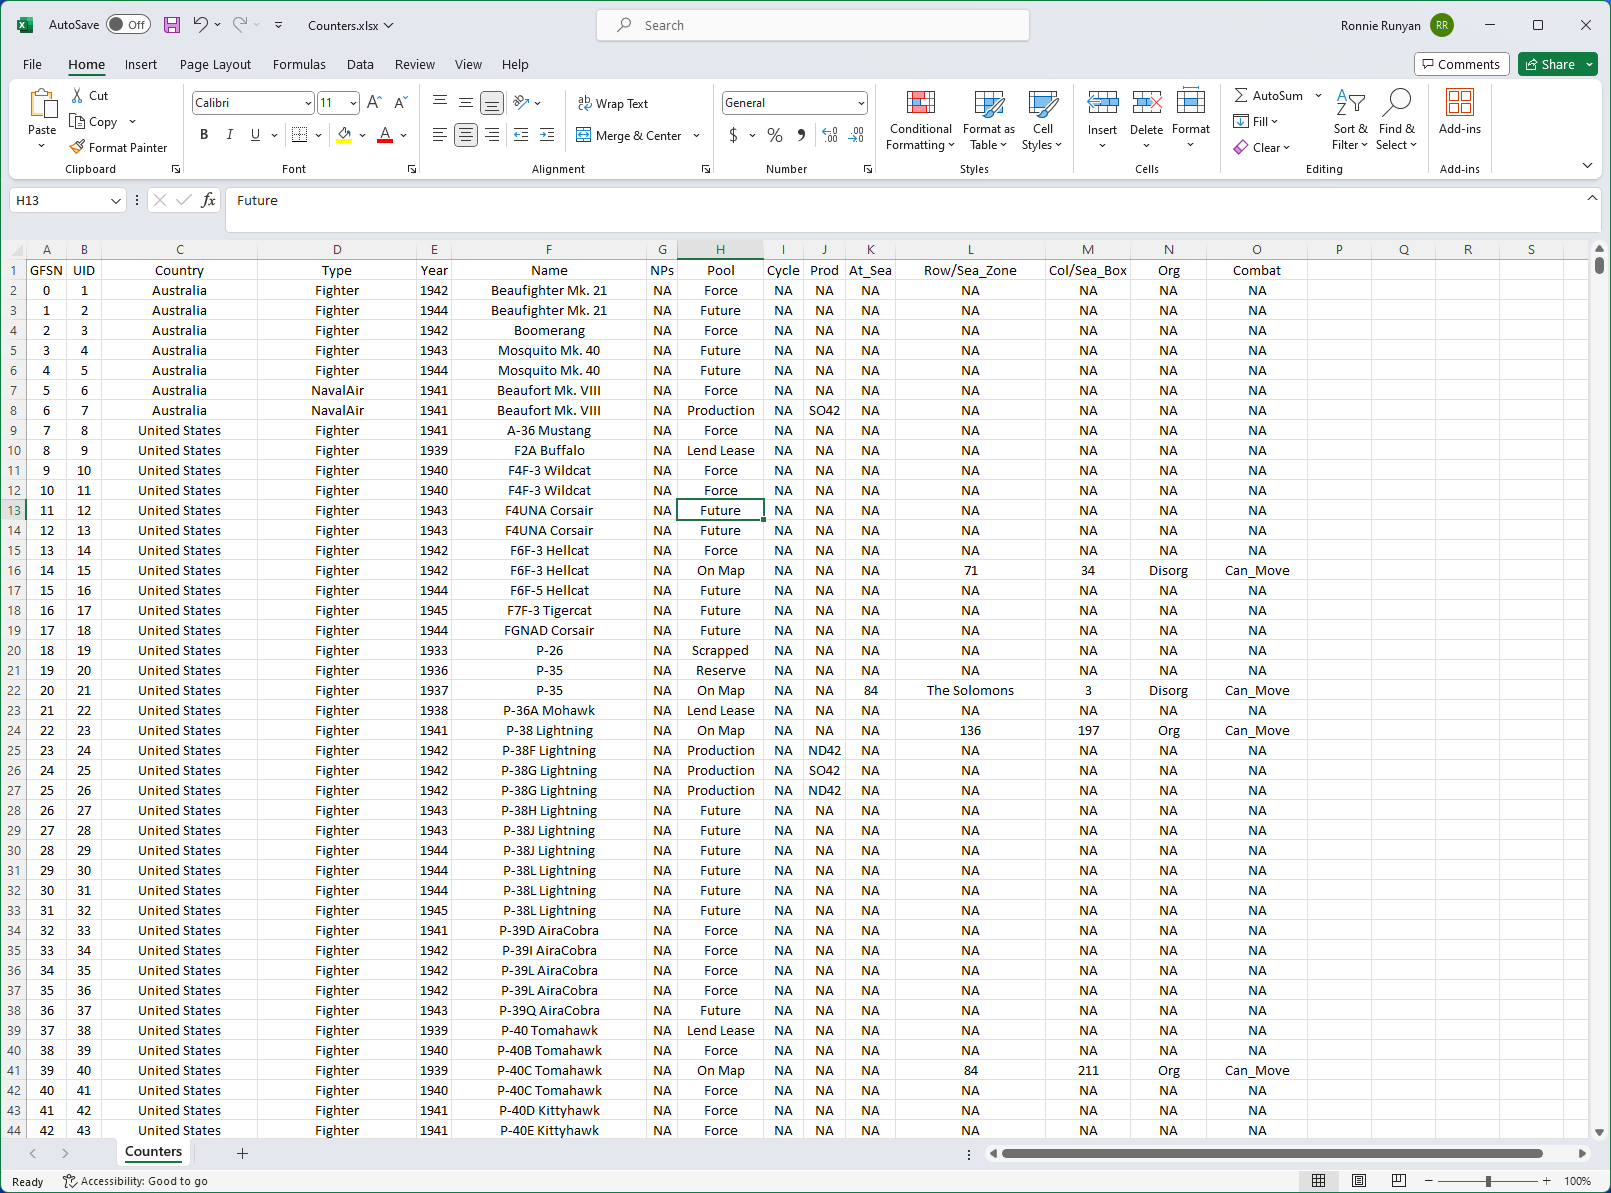Click the Paste clipboard icon
The height and width of the screenshot is (1193, 1611).
coord(43,104)
